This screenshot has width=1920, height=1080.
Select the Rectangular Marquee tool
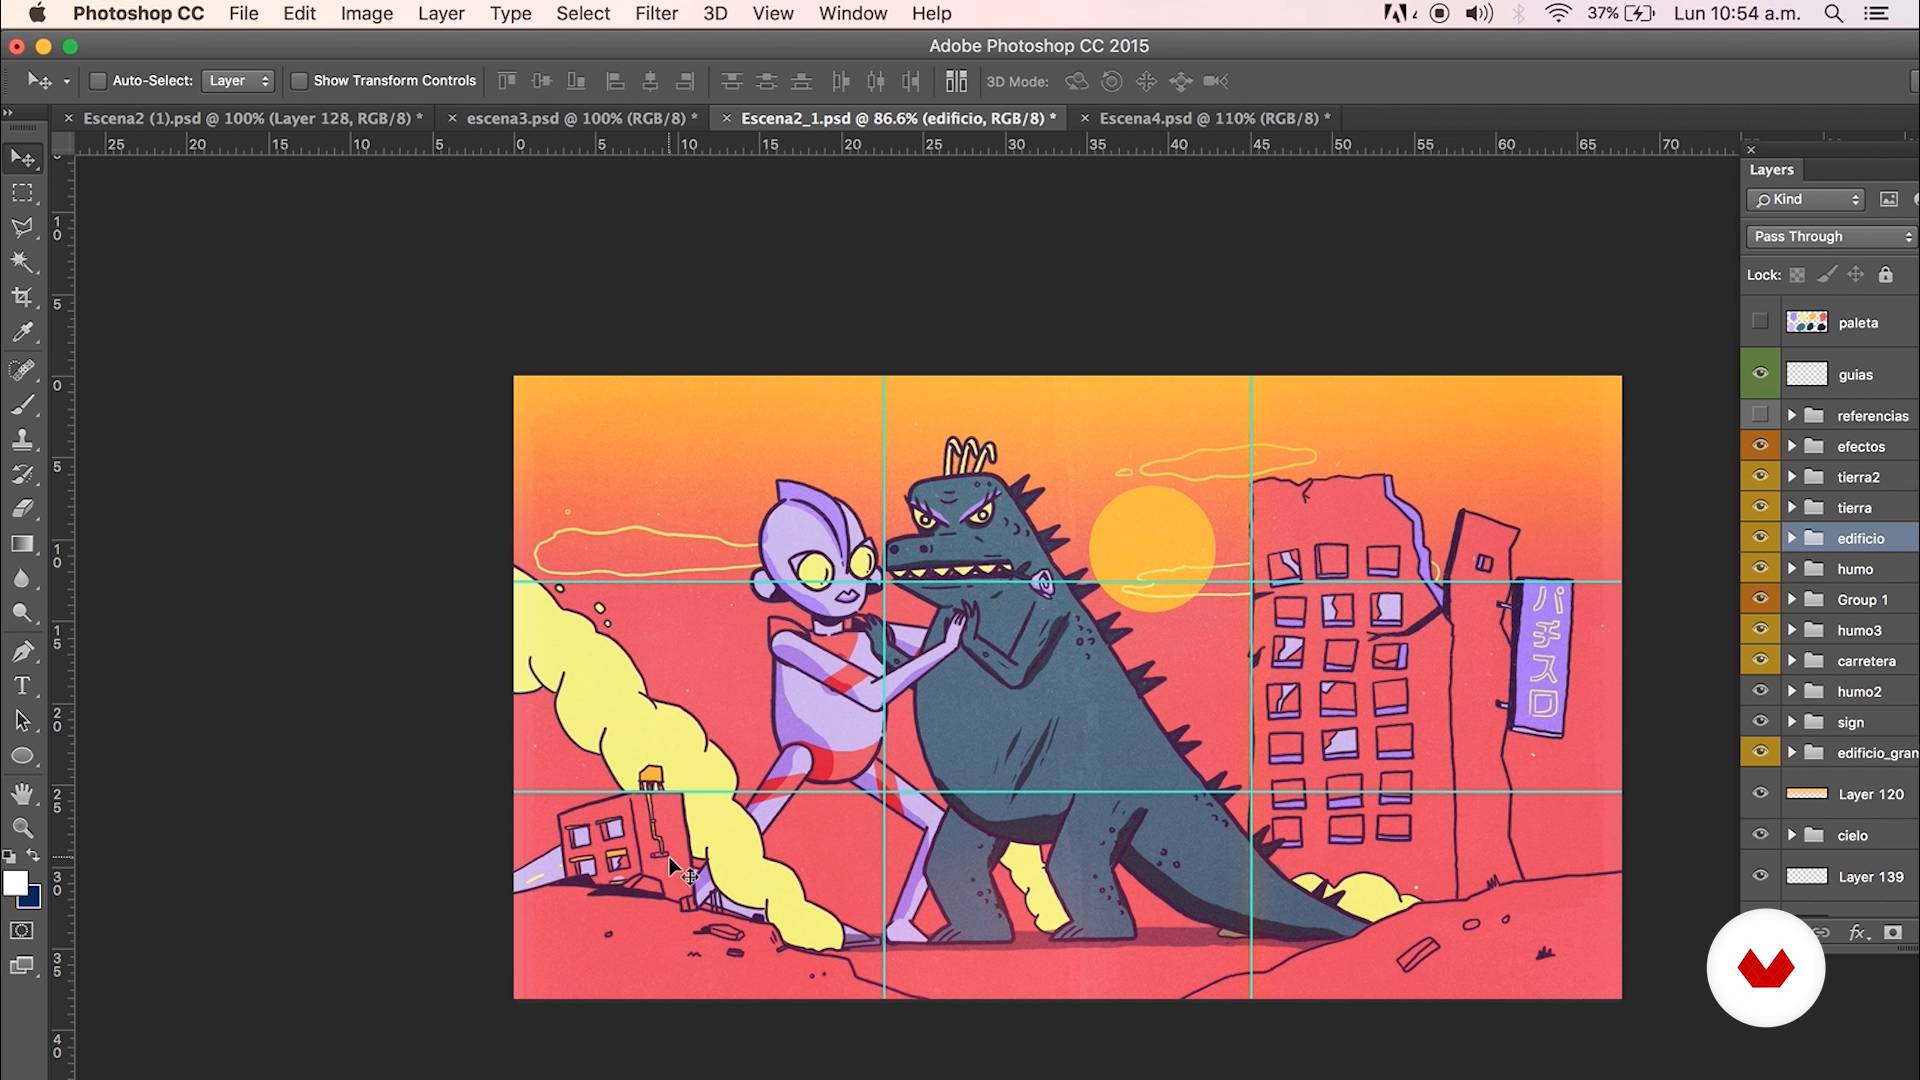22,193
